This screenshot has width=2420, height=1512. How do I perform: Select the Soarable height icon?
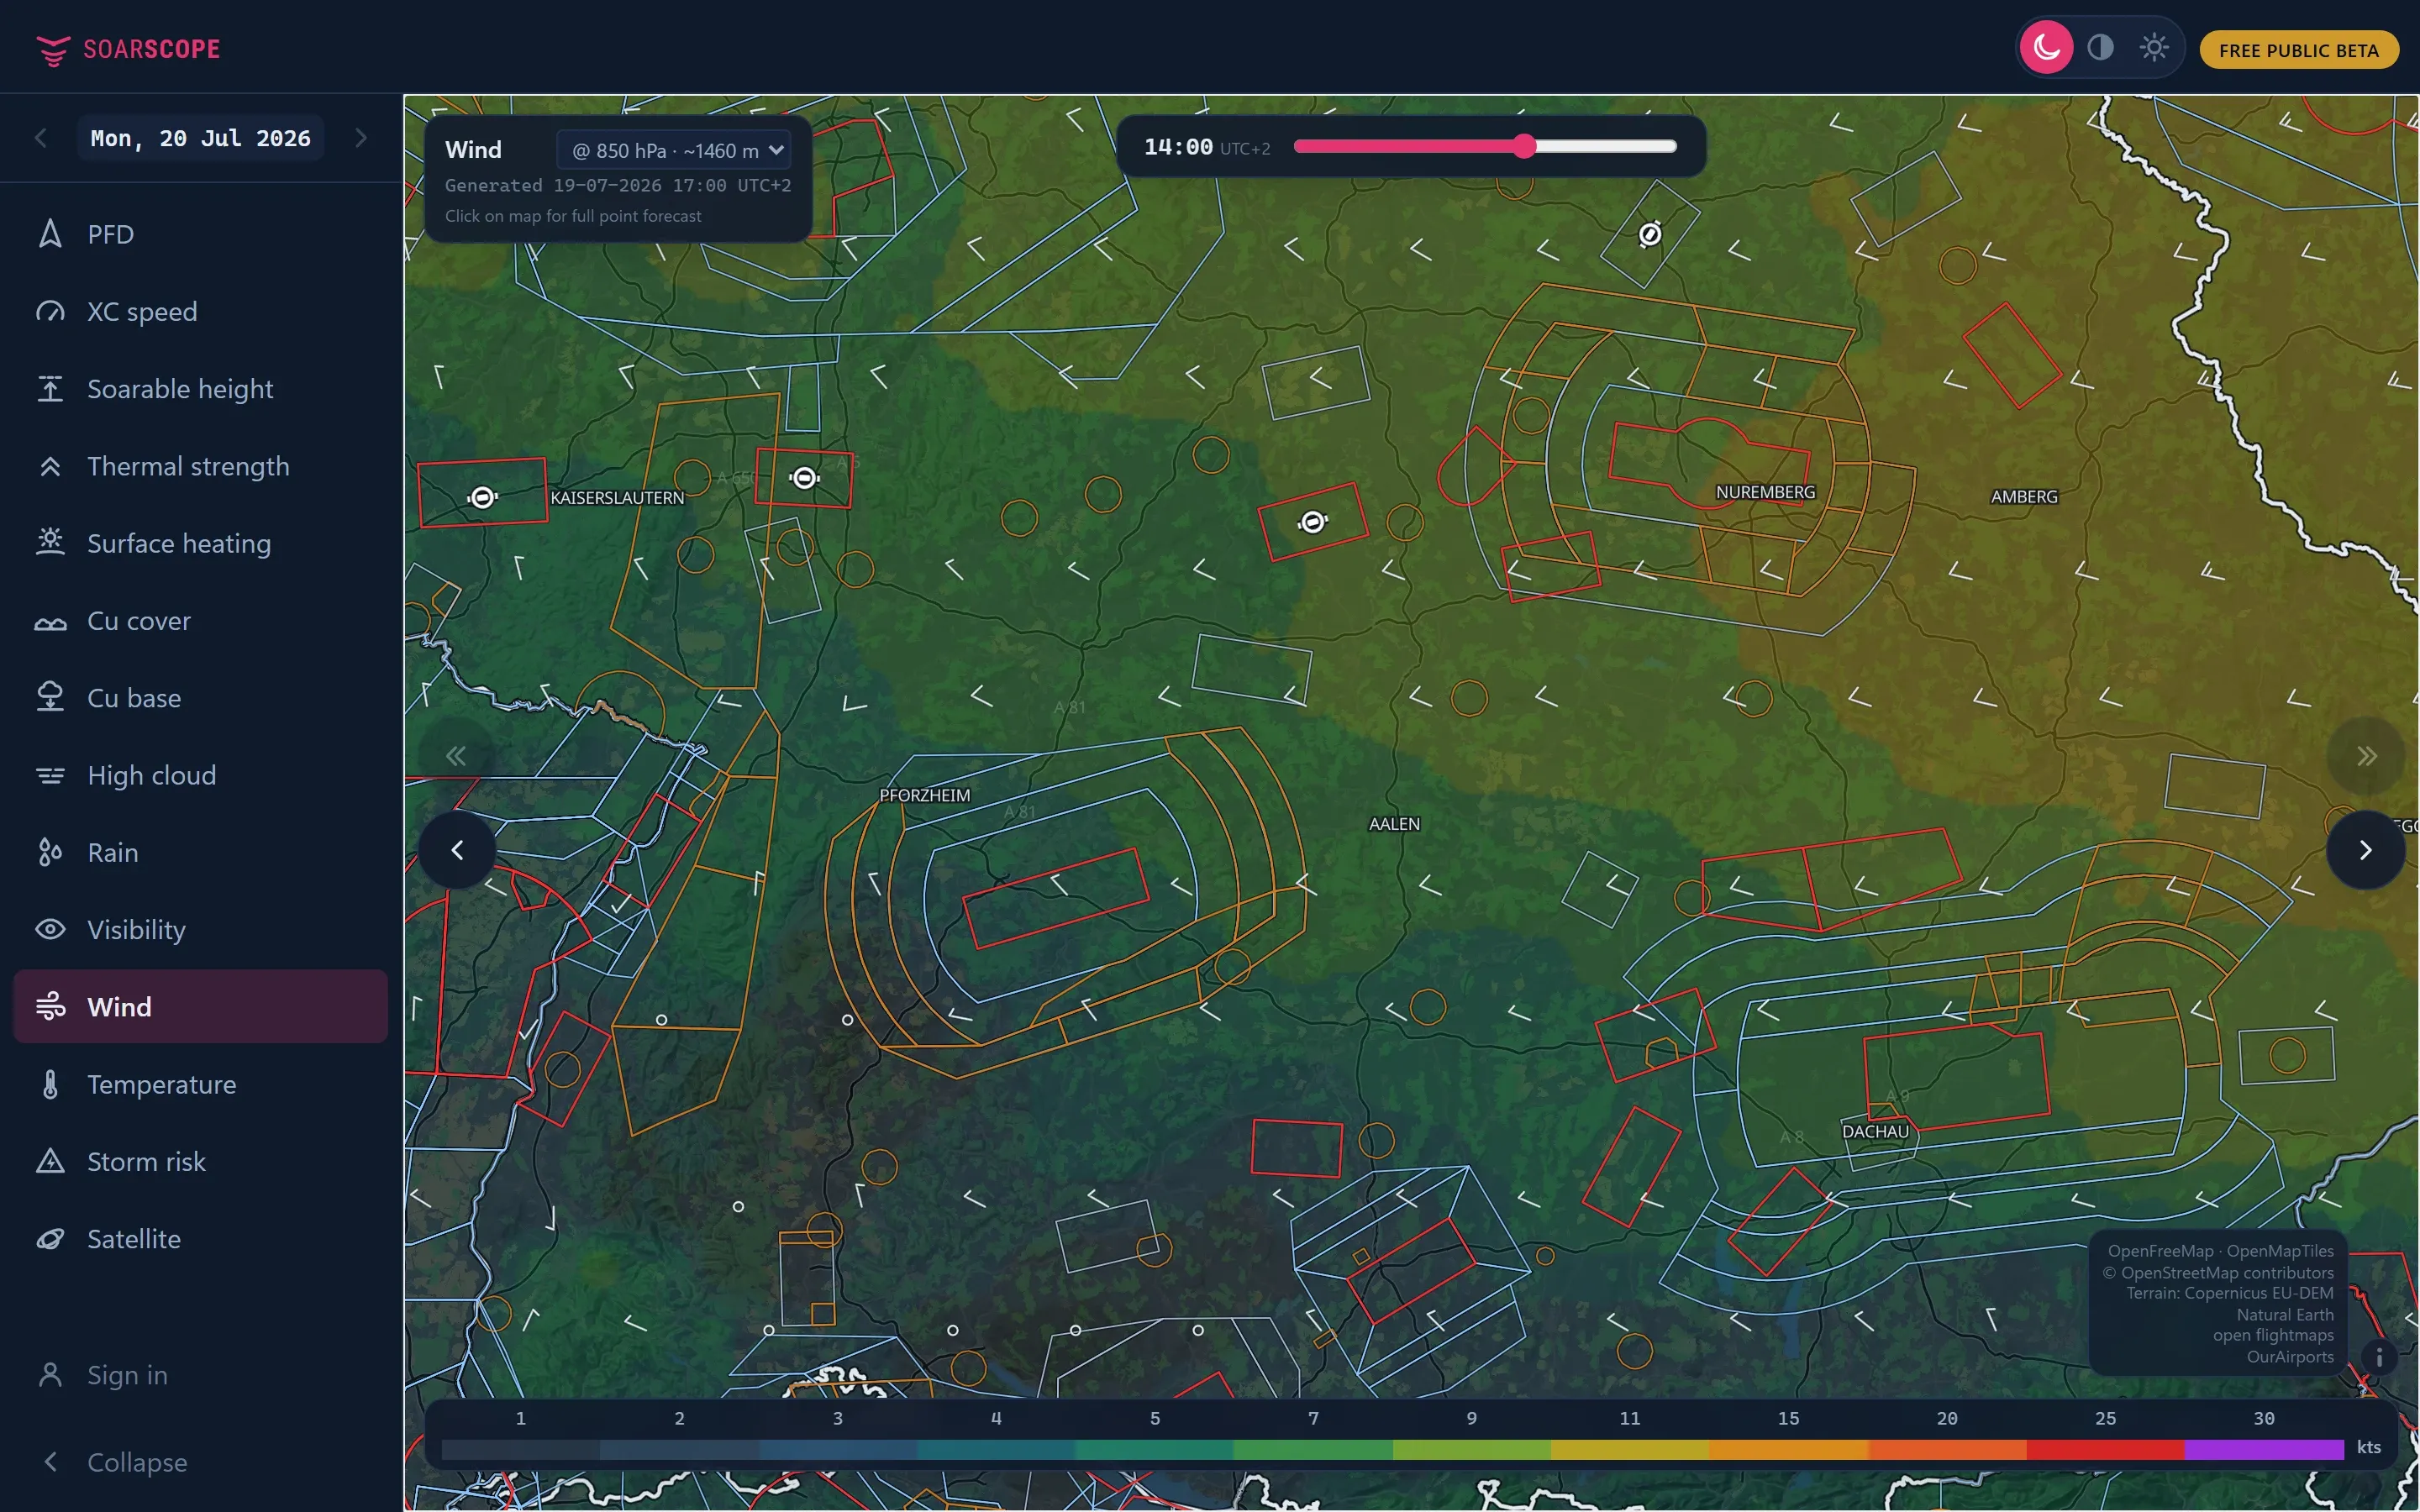click(x=50, y=388)
